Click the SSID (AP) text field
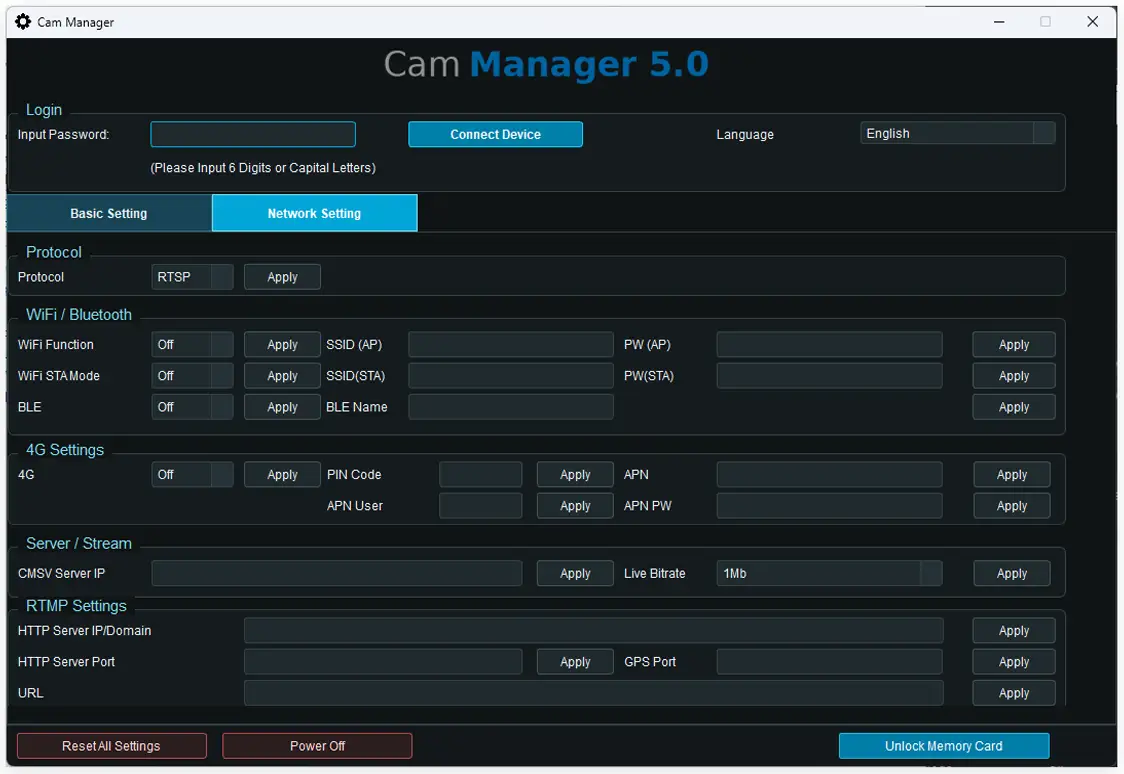This screenshot has width=1124, height=774. coord(511,345)
